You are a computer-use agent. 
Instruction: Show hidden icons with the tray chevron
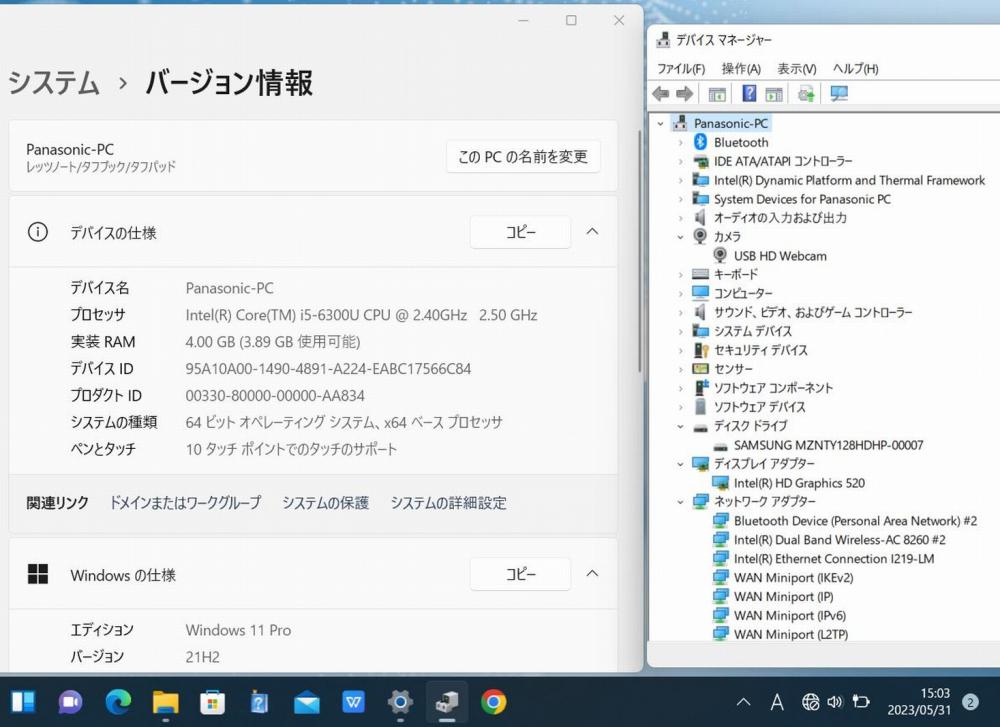click(743, 702)
